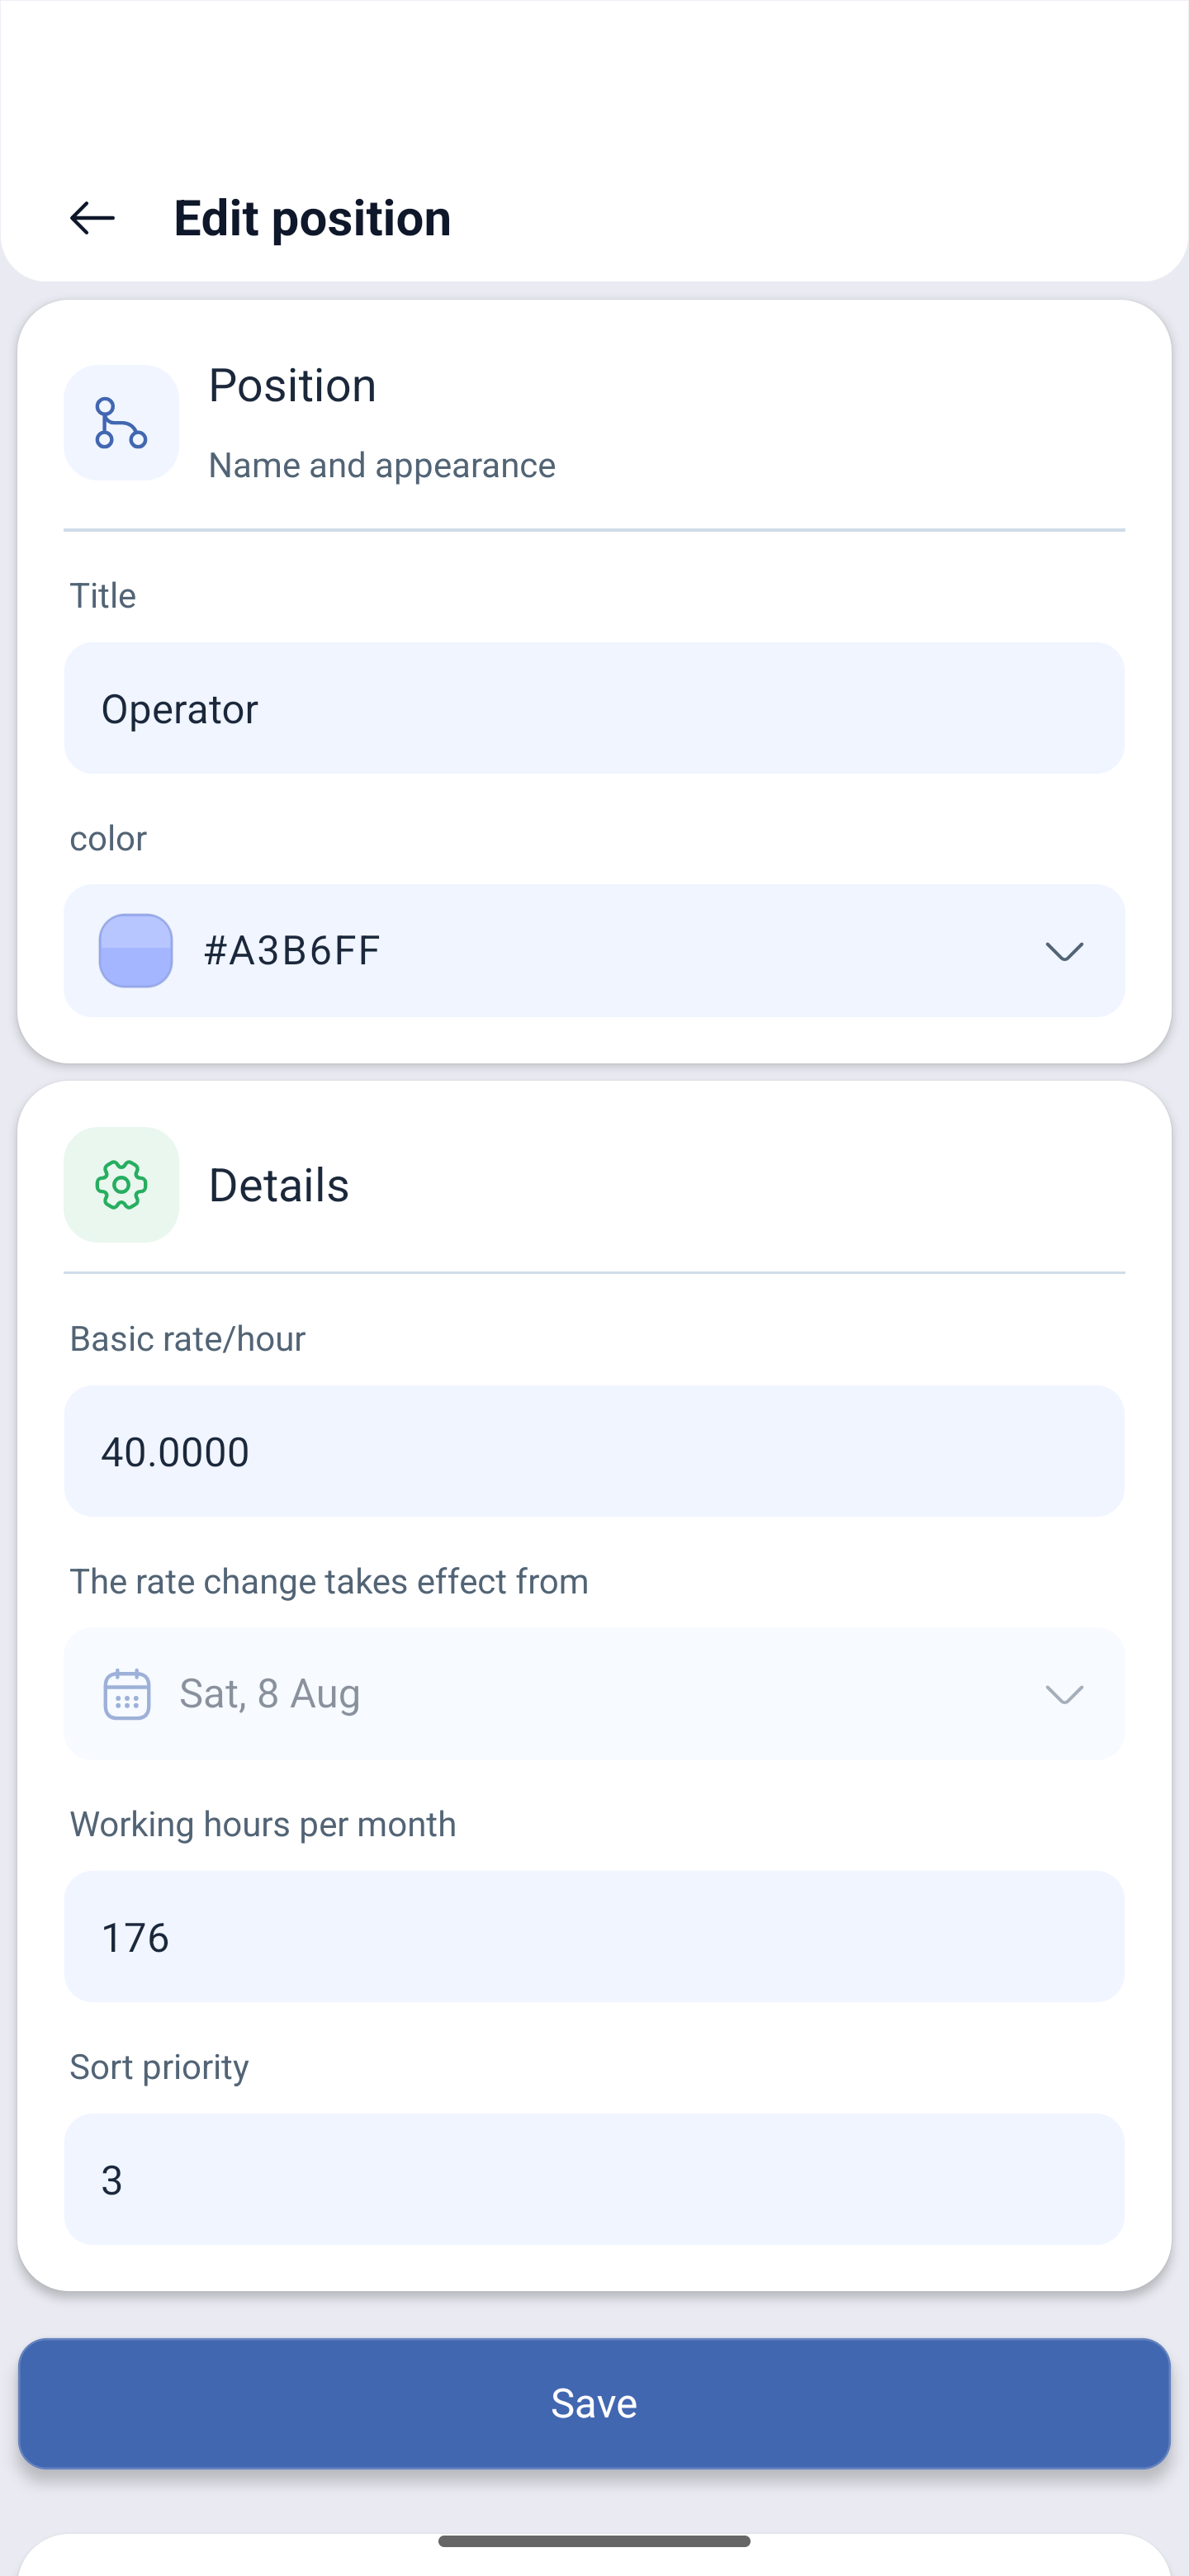The width and height of the screenshot is (1189, 2576).
Task: Click the Edit position header title
Action: [312, 218]
